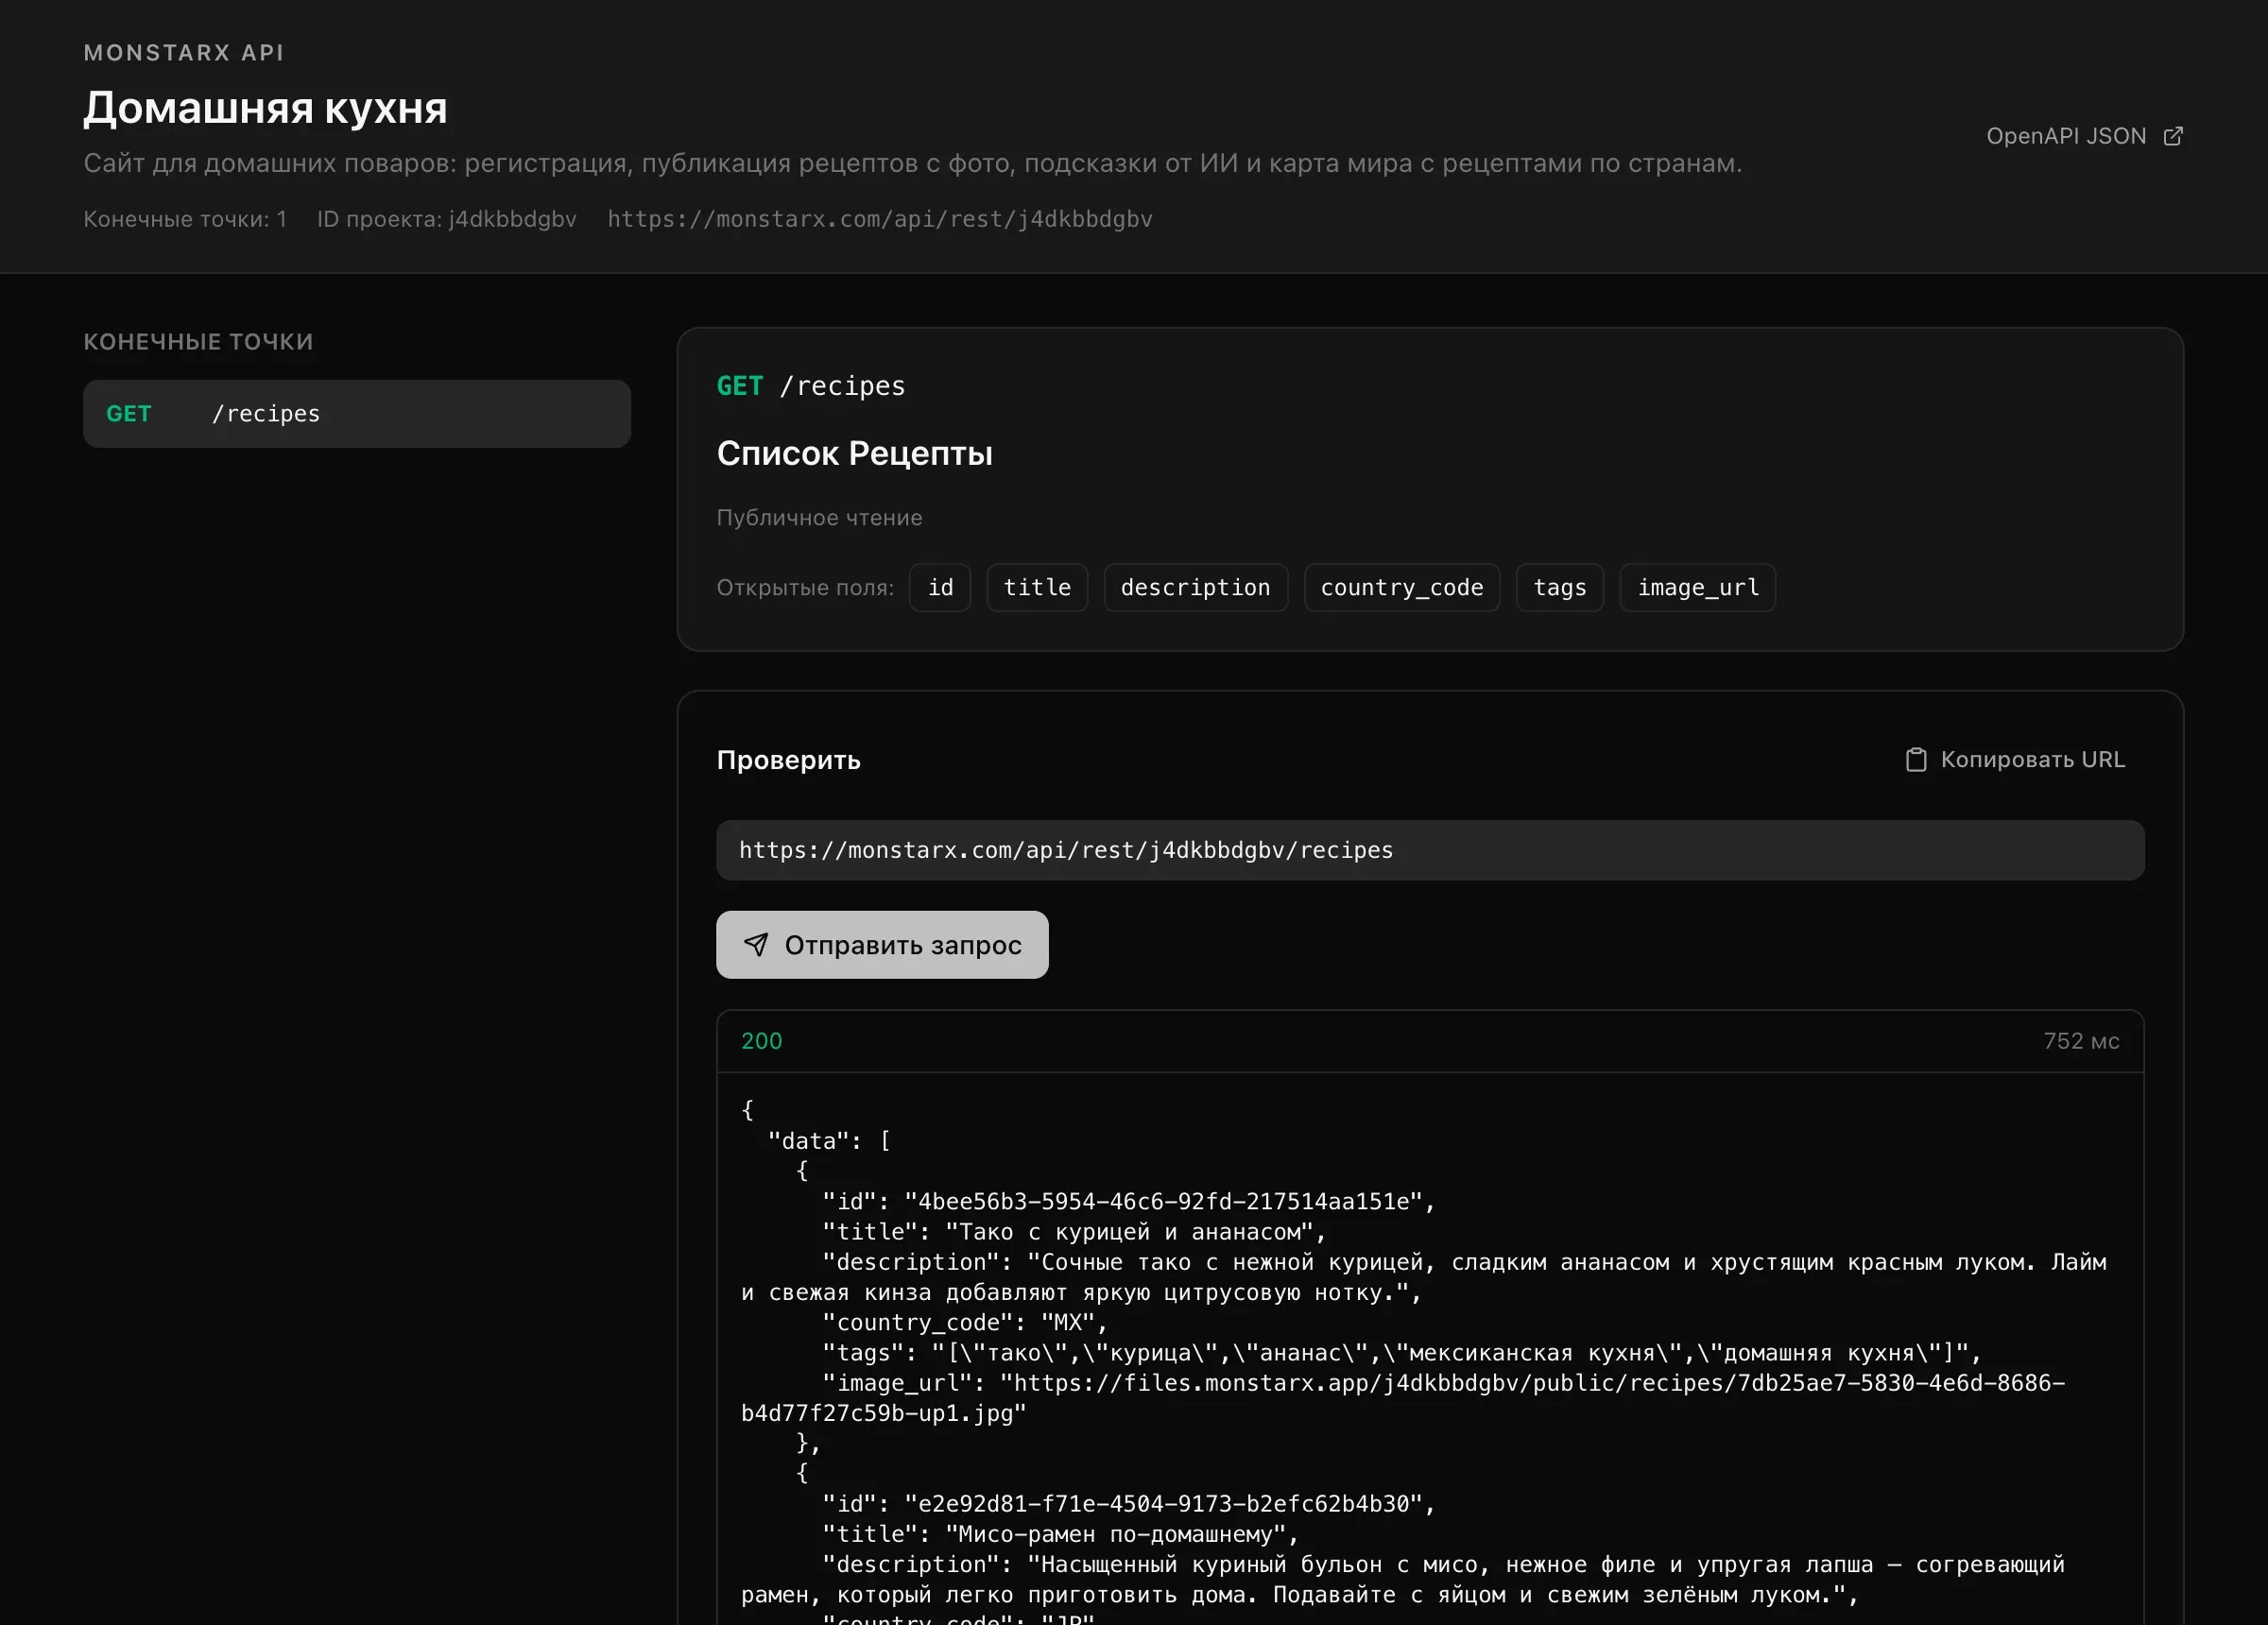Click the site description starting Сайт для домашних поваров
This screenshot has width=2268, height=1625.
click(912, 163)
